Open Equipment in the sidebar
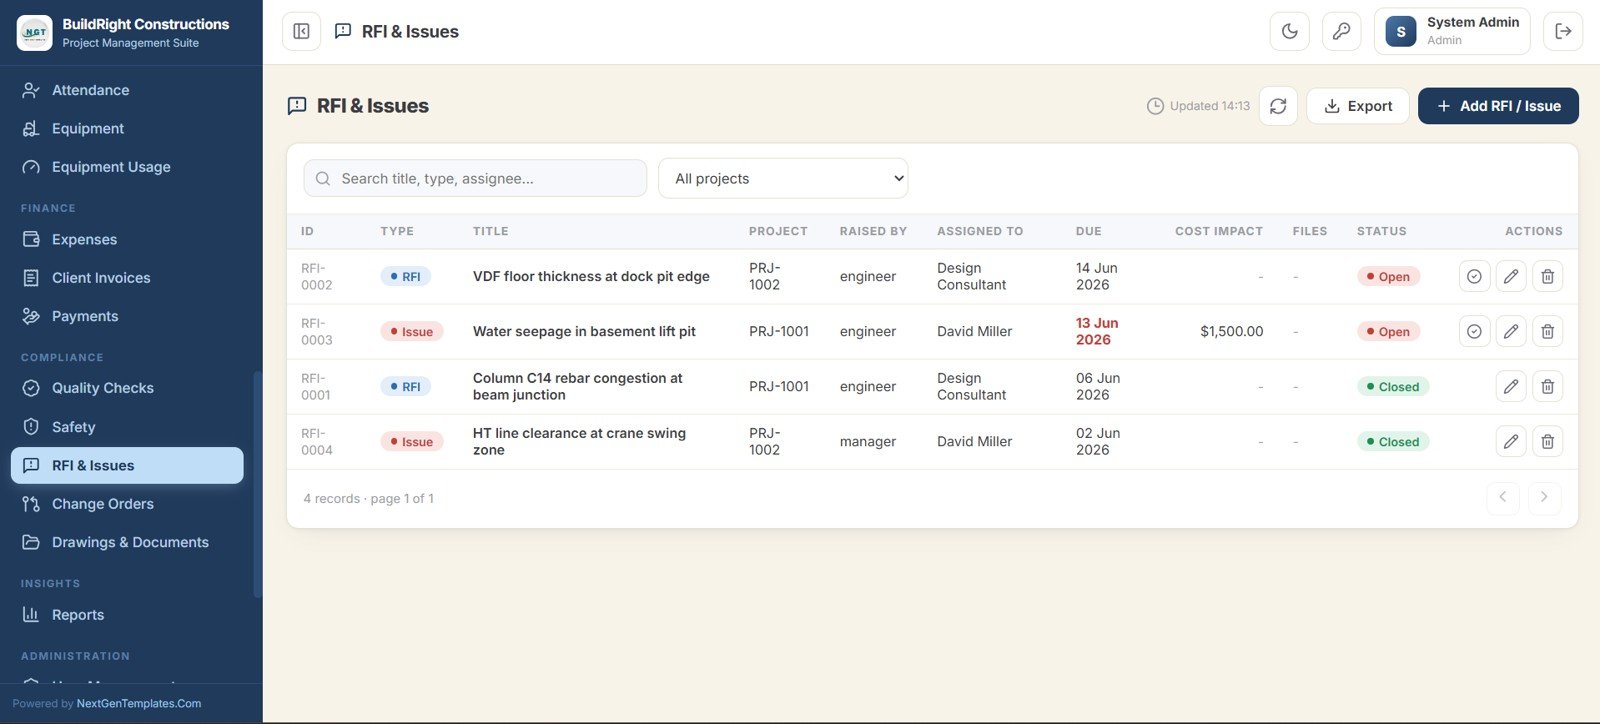Screen dimensions: 1600x724 point(127,128)
